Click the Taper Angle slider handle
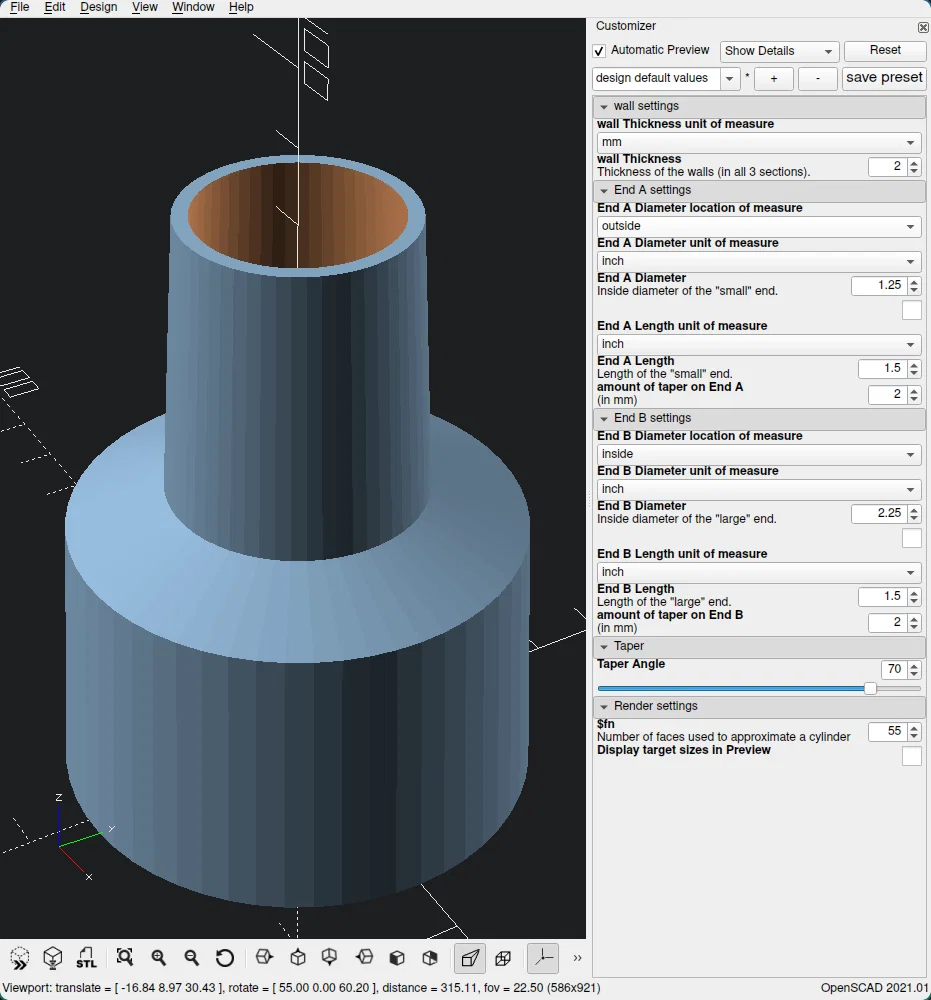Viewport: 931px width, 1000px height. pyautogui.click(x=870, y=689)
